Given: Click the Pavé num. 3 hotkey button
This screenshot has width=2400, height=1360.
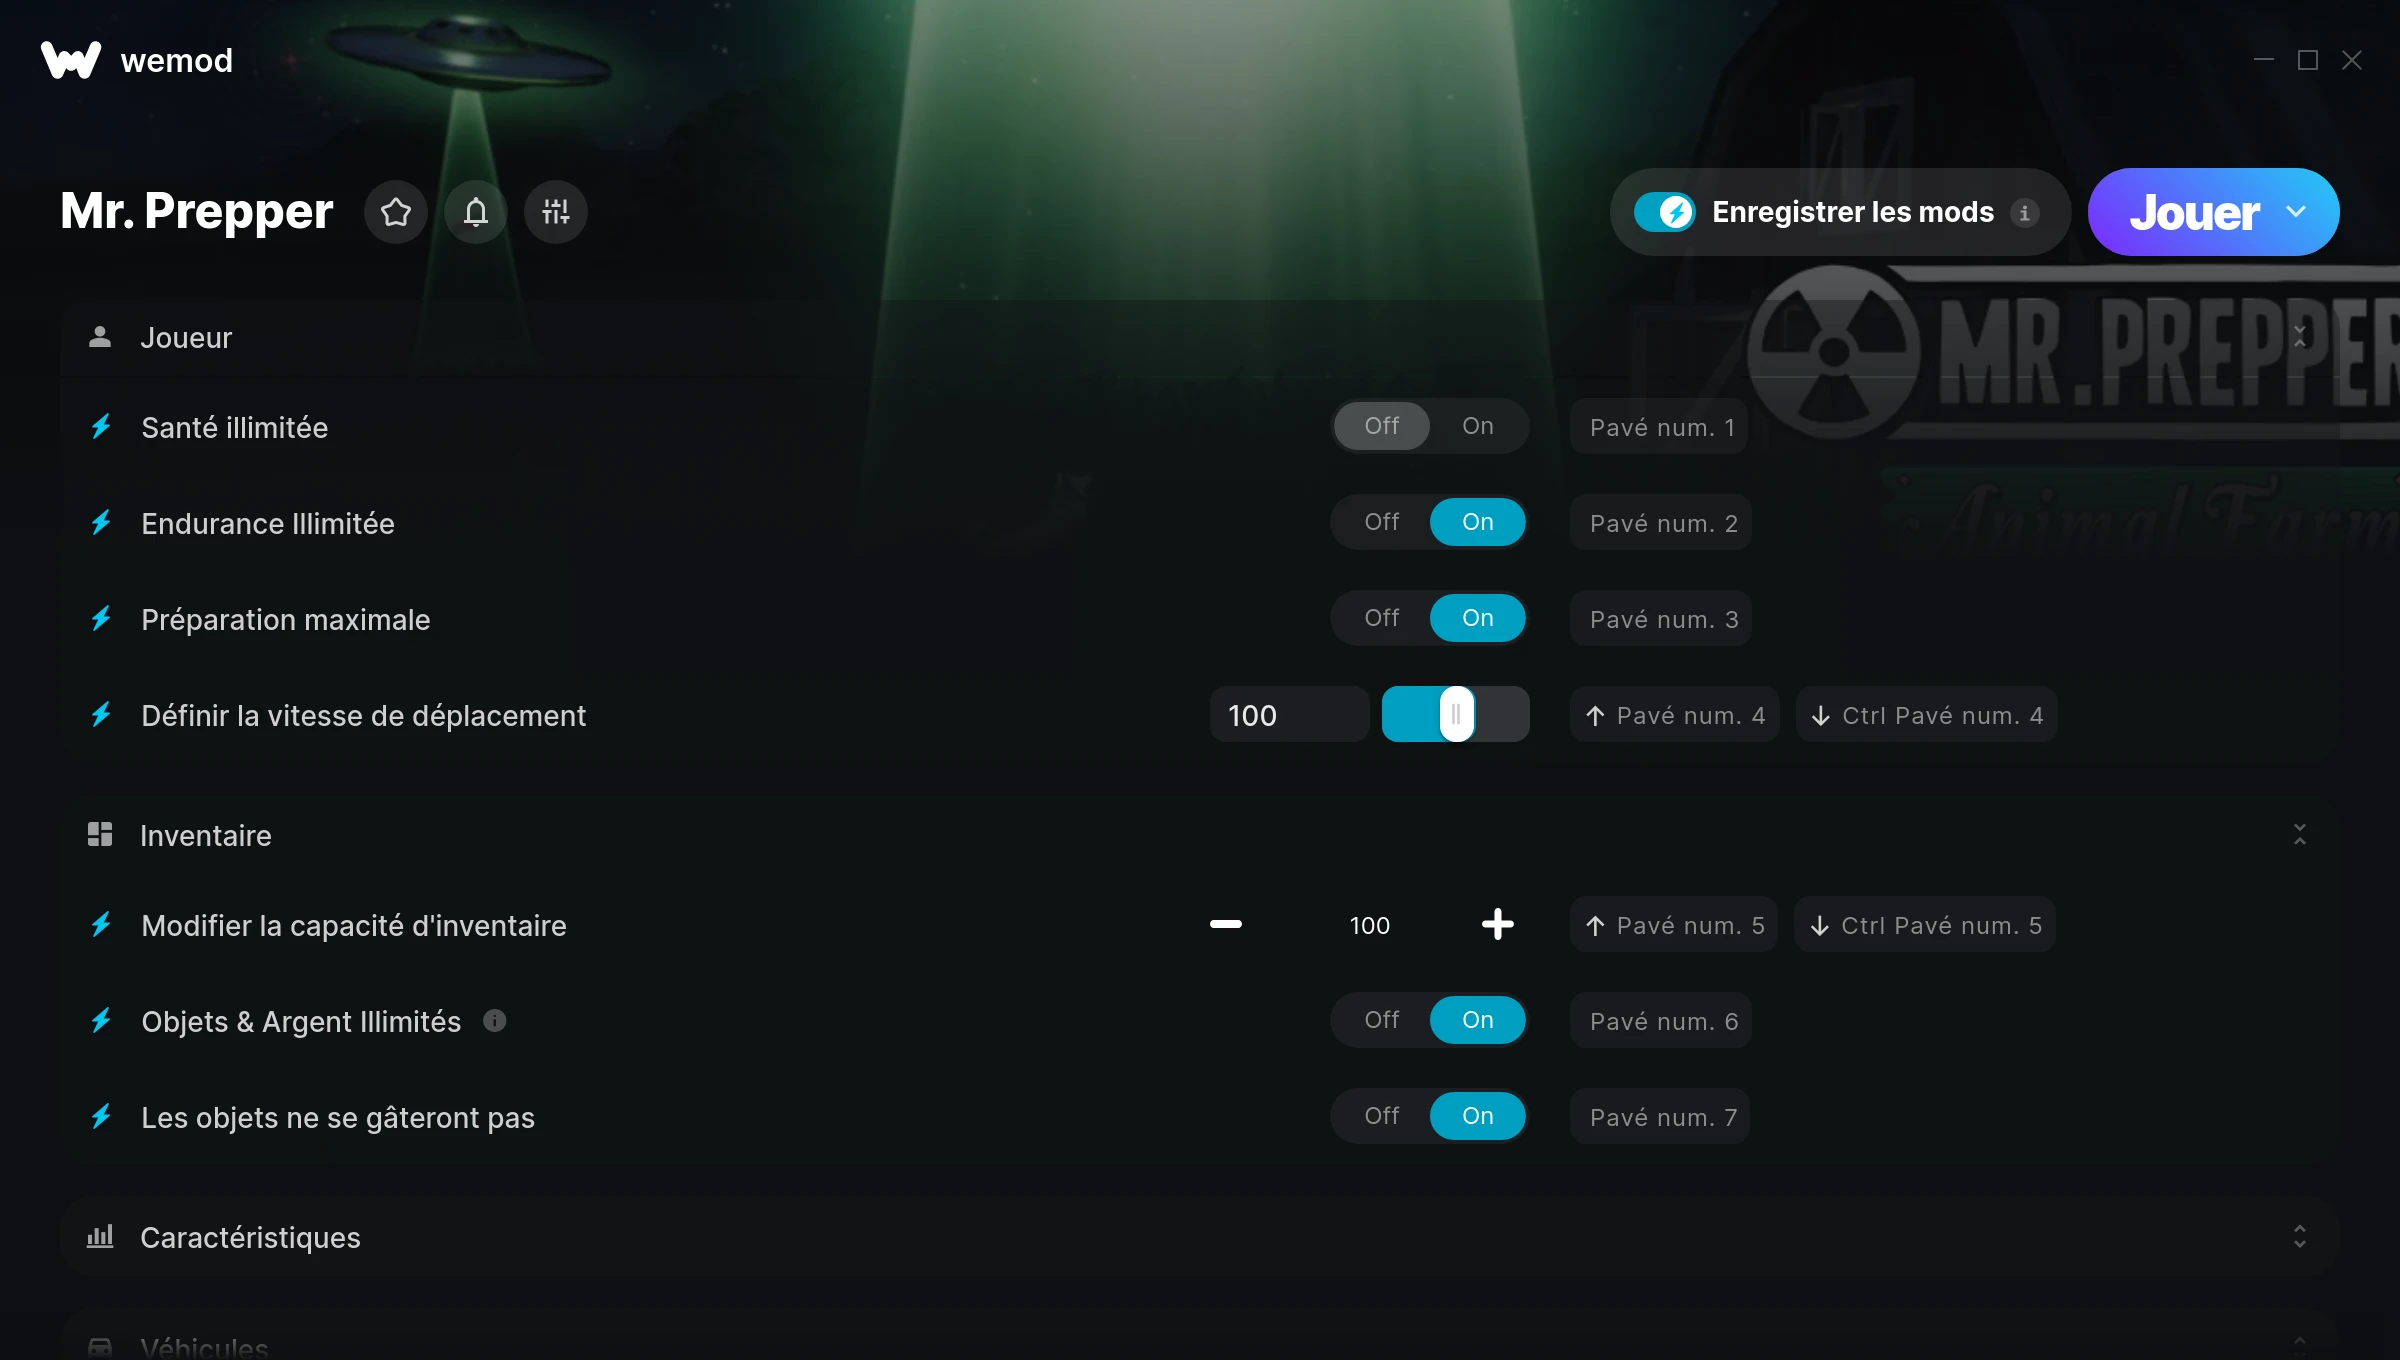Looking at the screenshot, I should tap(1661, 619).
